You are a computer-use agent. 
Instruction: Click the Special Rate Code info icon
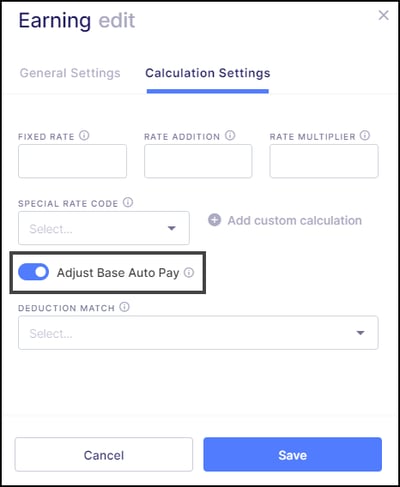[x=128, y=202]
